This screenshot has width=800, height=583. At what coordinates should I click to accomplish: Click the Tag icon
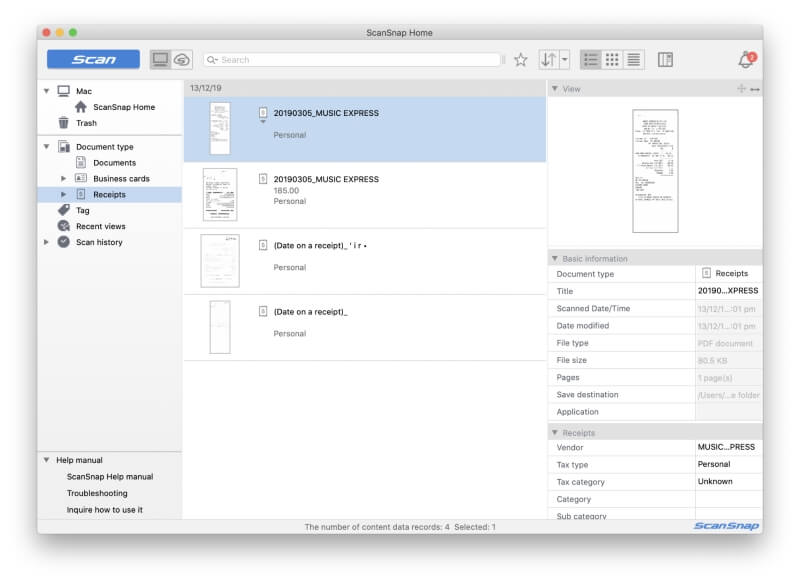tap(64, 210)
